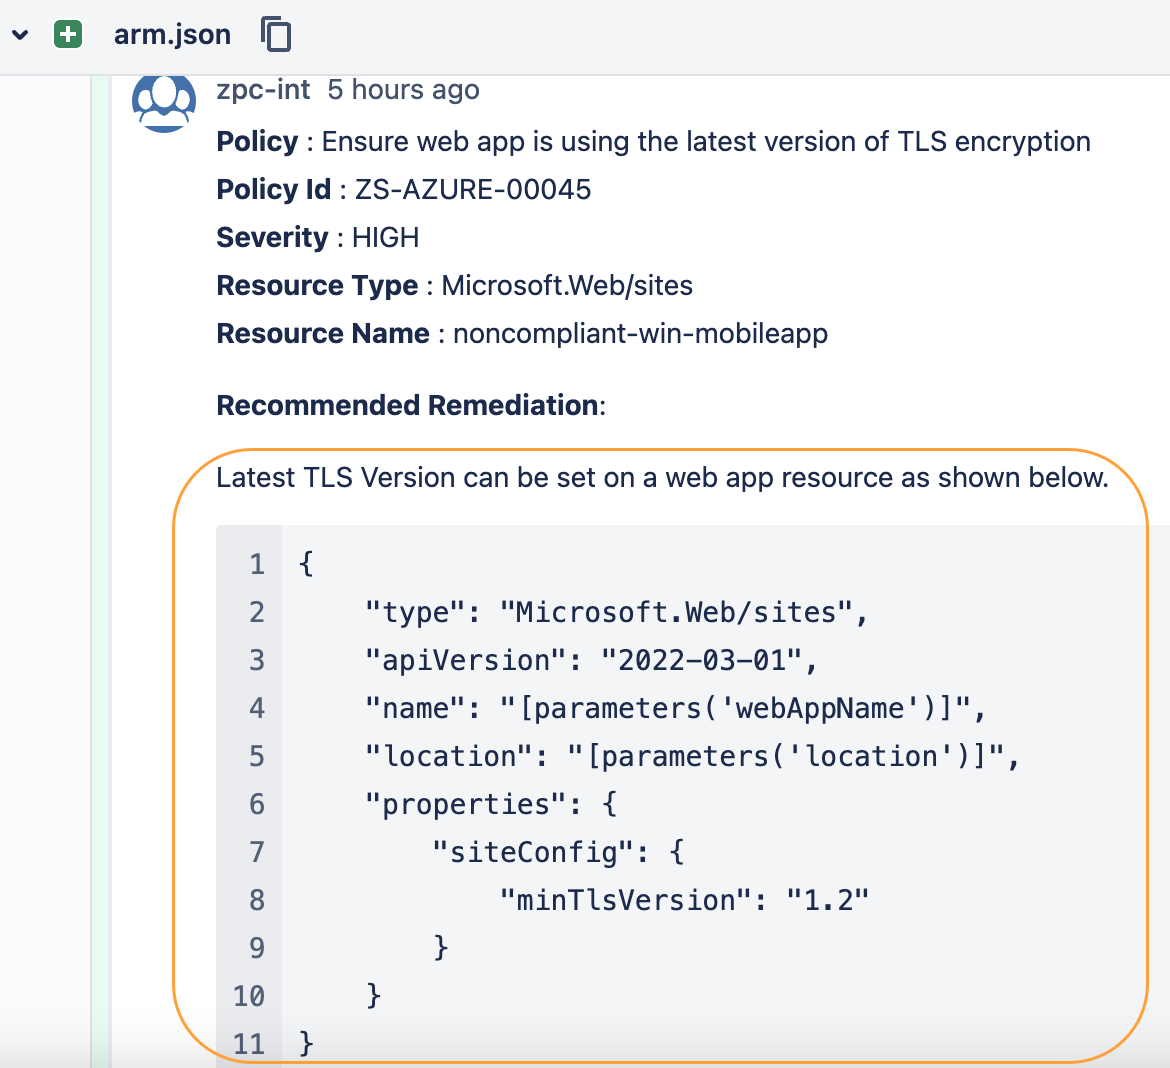Click the Policy Id ZS-AZURE-00045 text
This screenshot has width=1170, height=1068.
(x=472, y=190)
